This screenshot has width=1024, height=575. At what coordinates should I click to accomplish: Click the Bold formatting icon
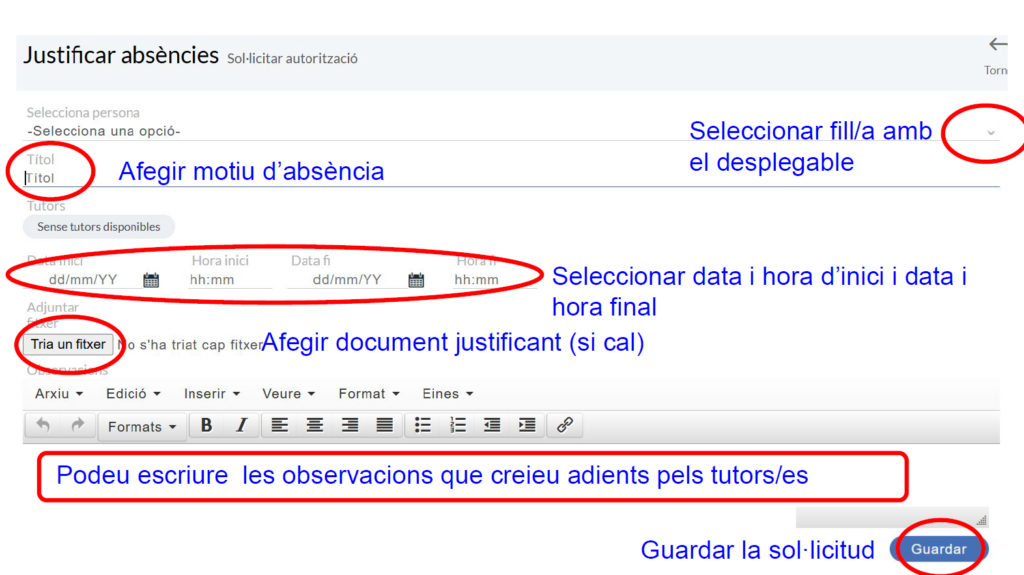[x=206, y=425]
